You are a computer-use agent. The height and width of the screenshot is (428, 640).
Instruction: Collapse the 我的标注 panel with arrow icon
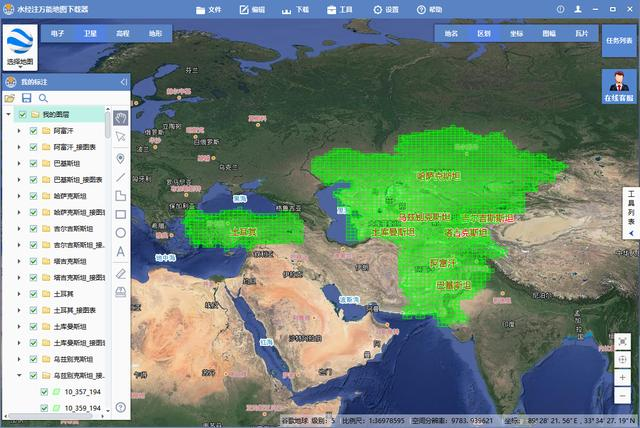point(124,82)
